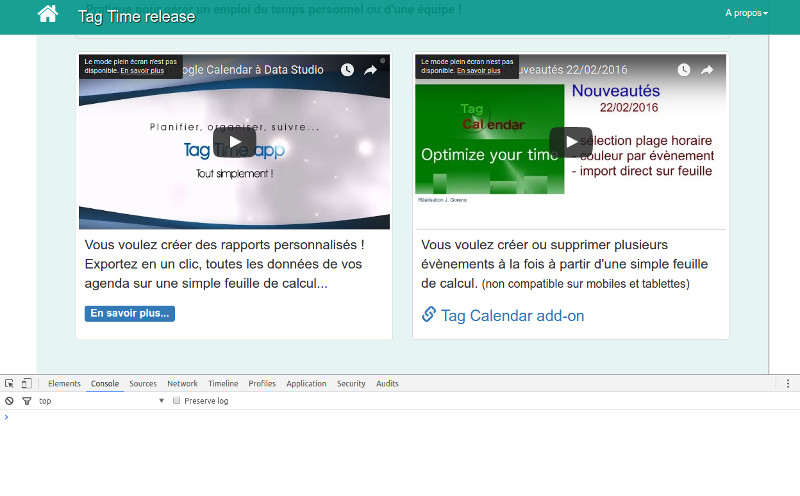Play the Nouveautés 22/02/2016 video

tap(570, 142)
